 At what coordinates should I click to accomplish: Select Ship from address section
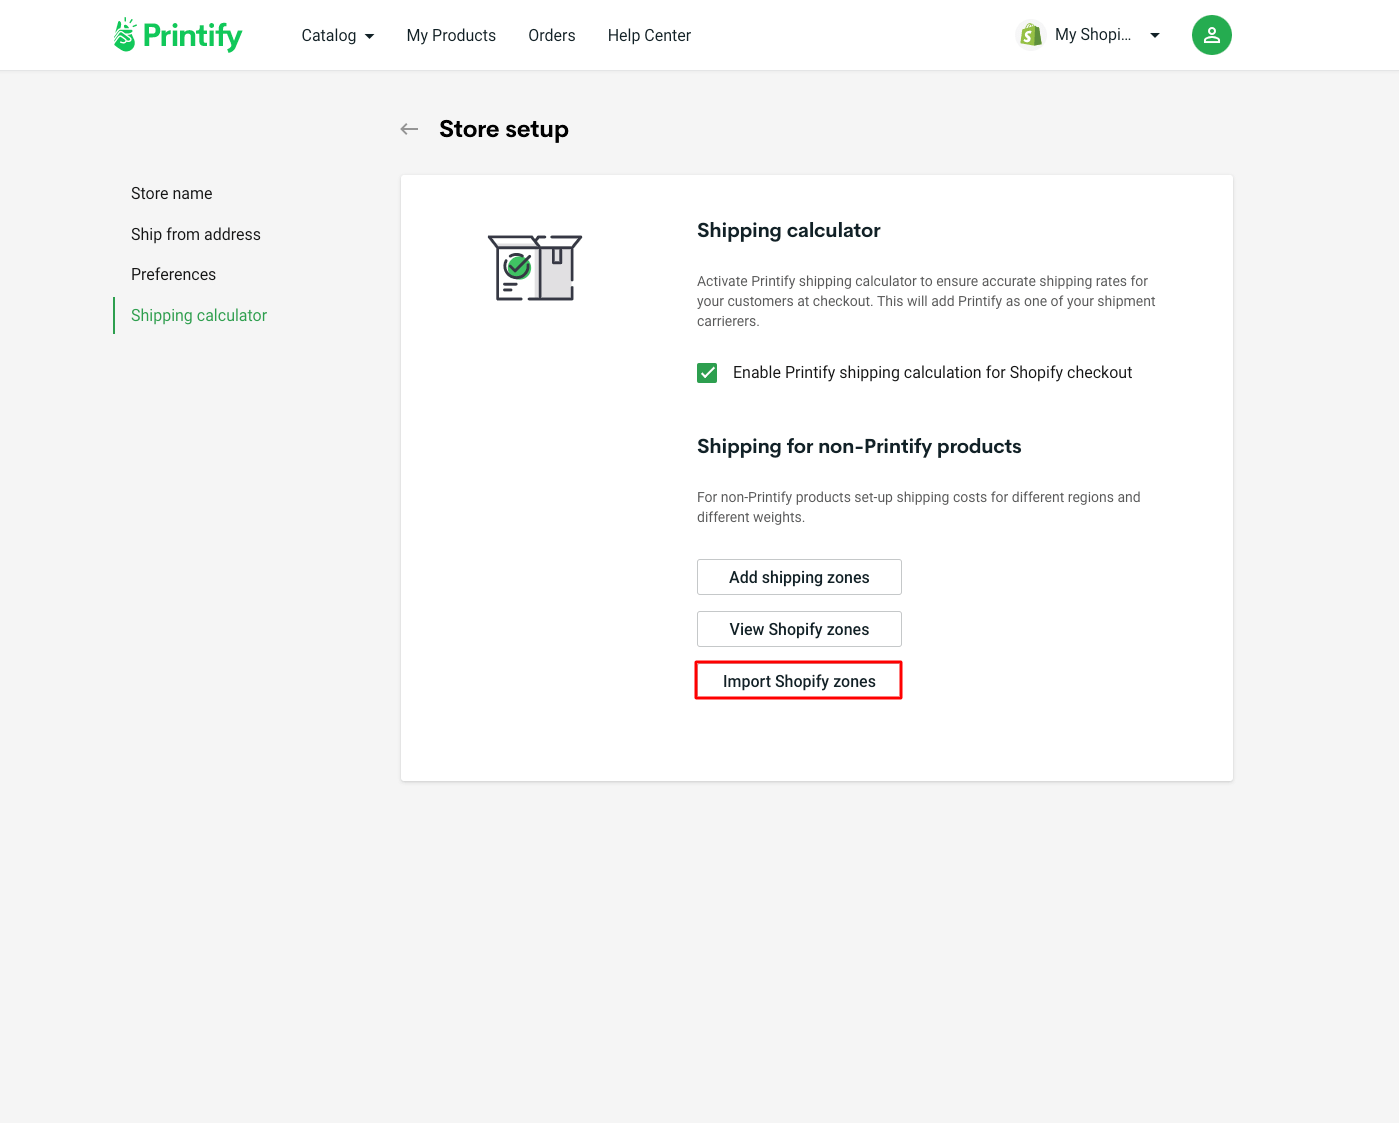pyautogui.click(x=196, y=234)
